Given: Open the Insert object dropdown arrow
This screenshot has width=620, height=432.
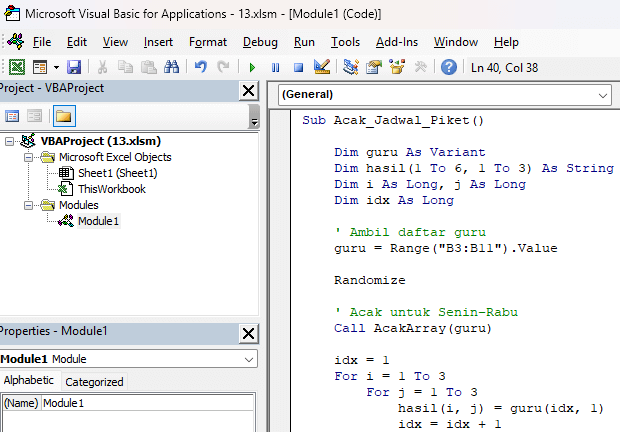Looking at the screenshot, I should [x=56, y=68].
